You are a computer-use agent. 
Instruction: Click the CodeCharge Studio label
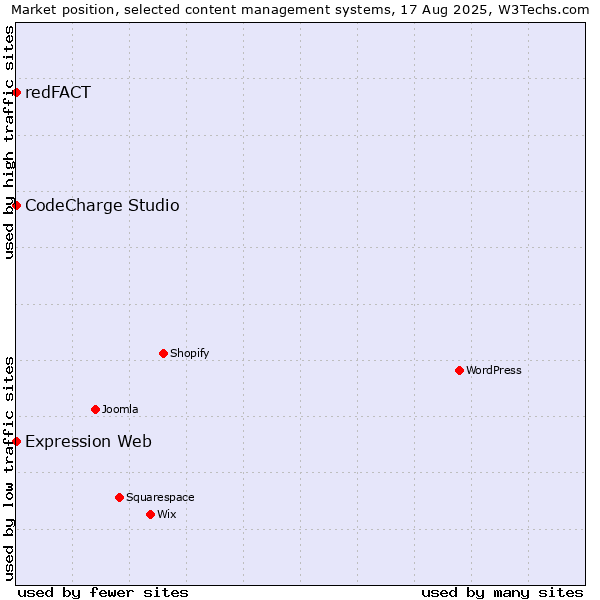(x=102, y=205)
